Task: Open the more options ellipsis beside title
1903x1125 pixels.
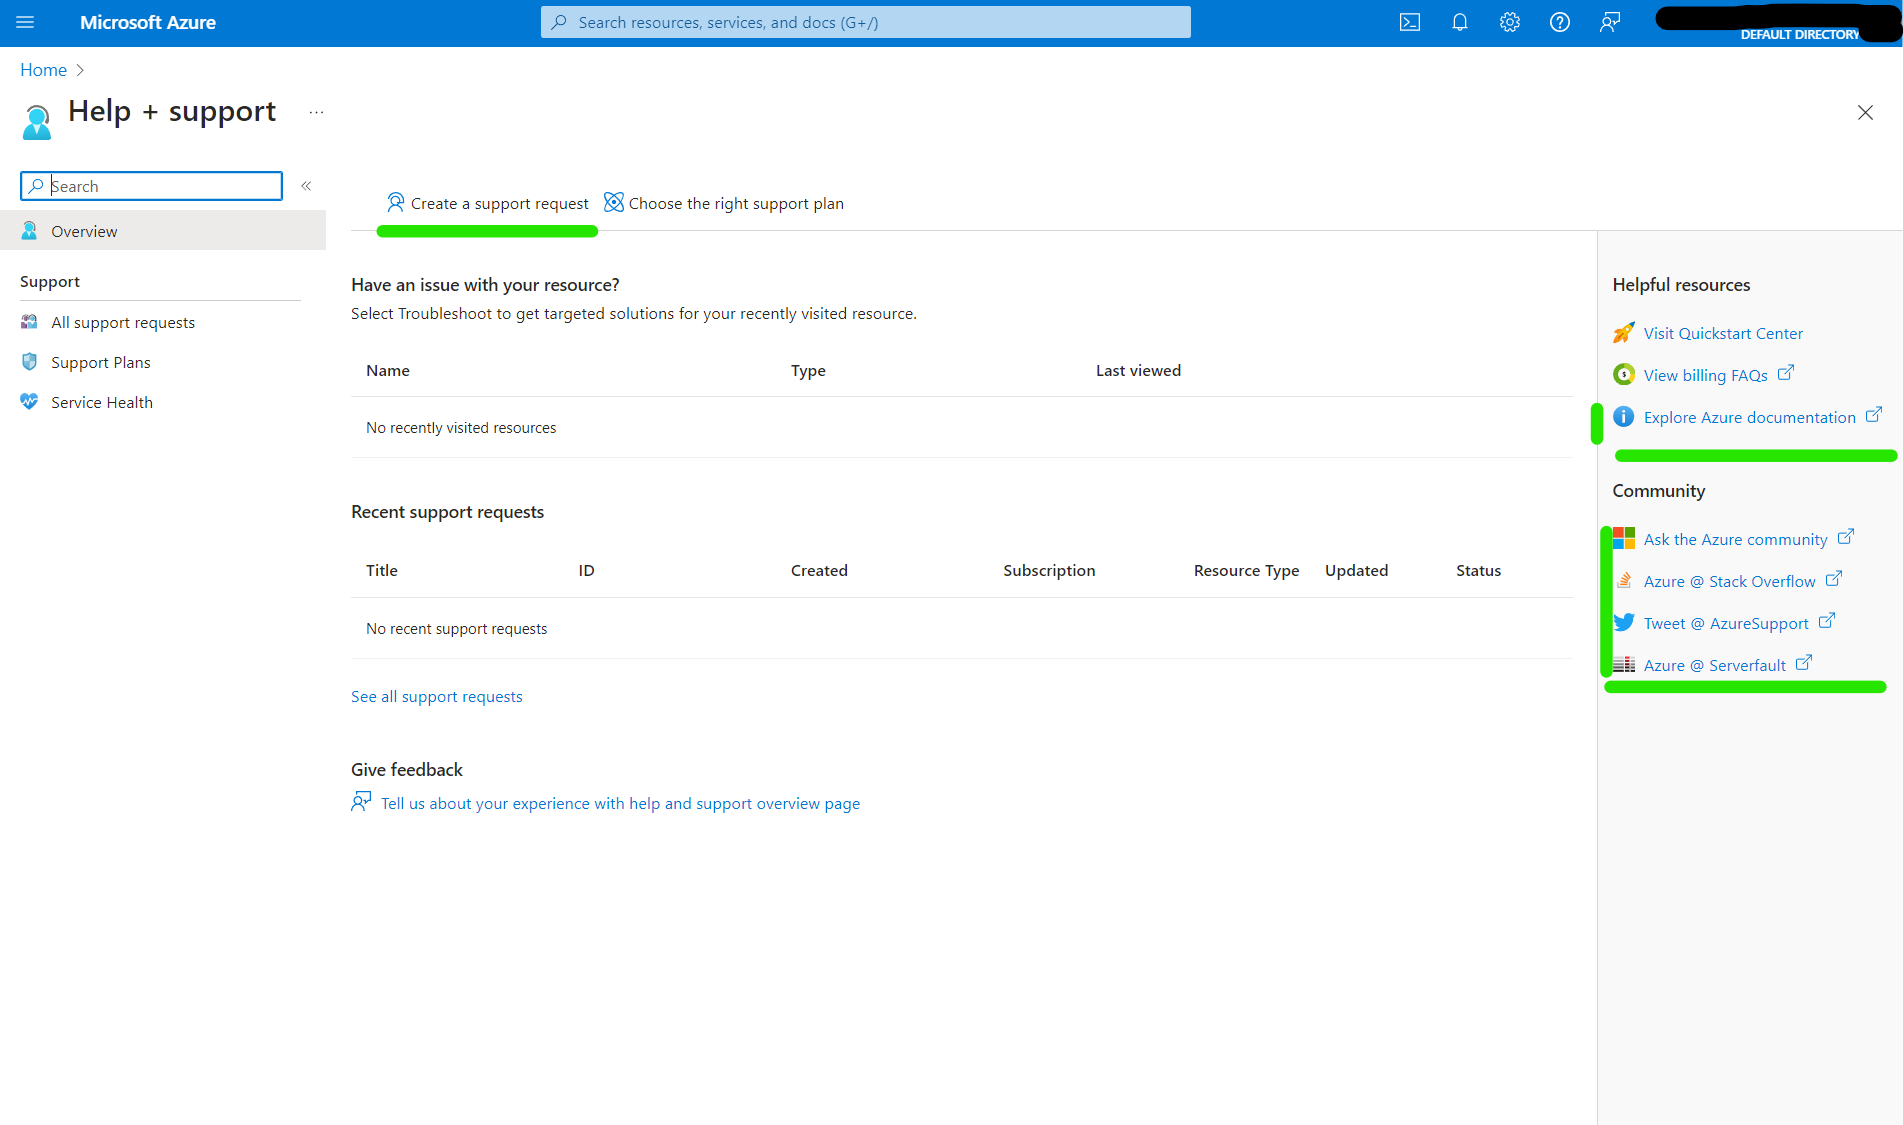Action: (x=316, y=113)
